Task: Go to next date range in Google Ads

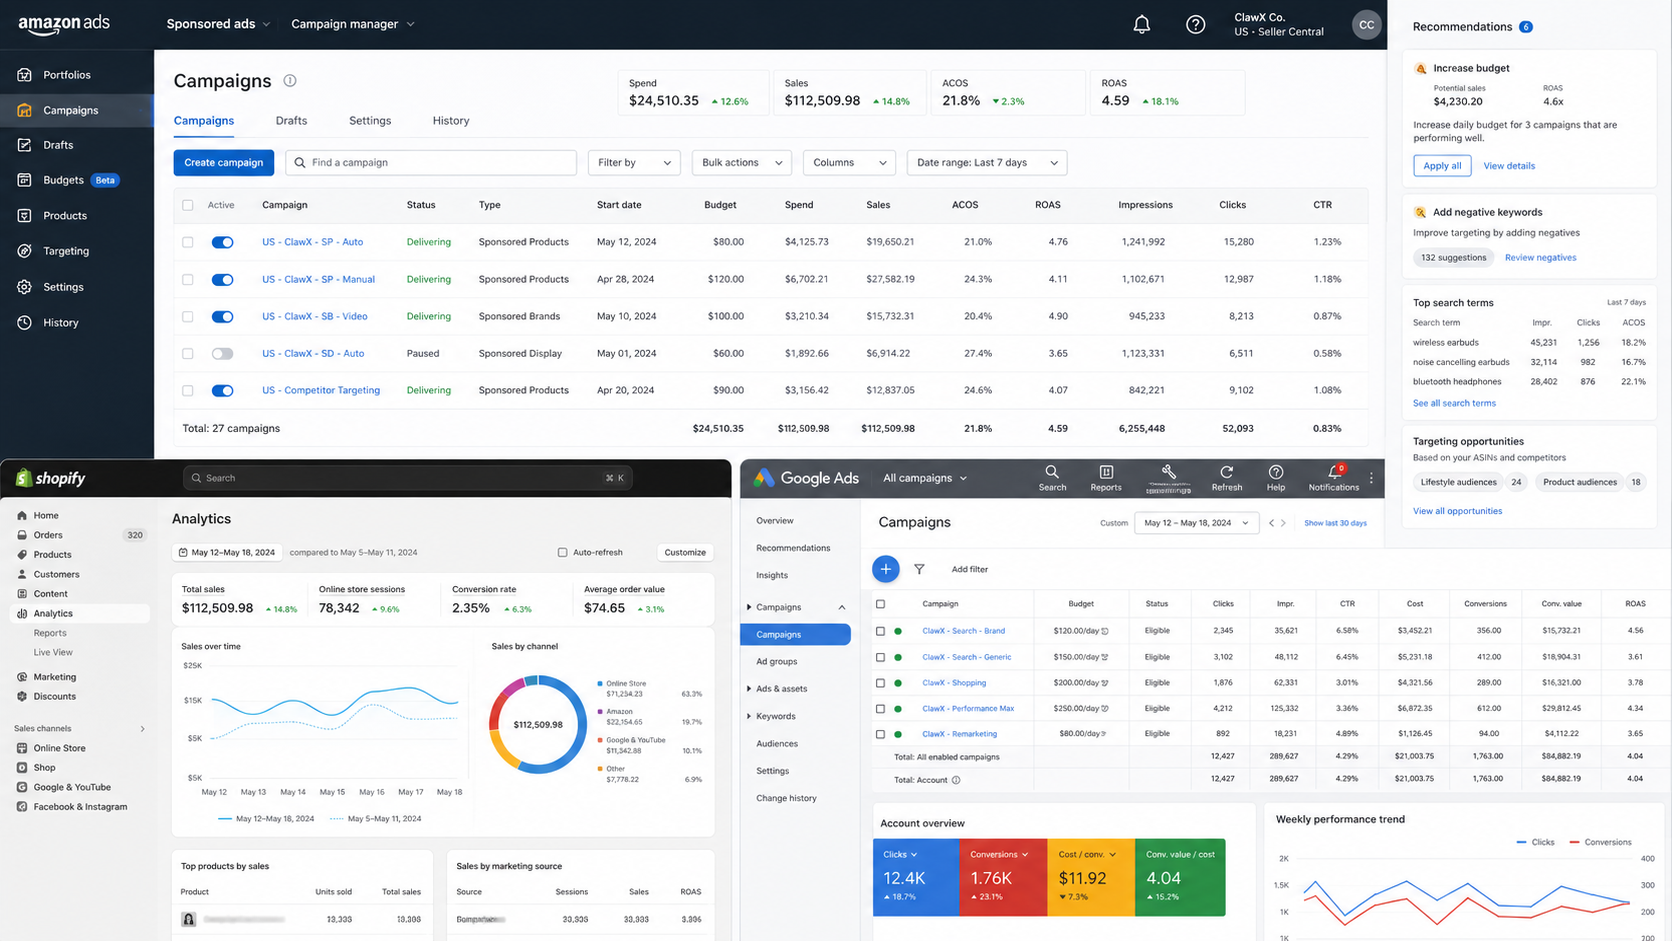Action: tap(1283, 523)
